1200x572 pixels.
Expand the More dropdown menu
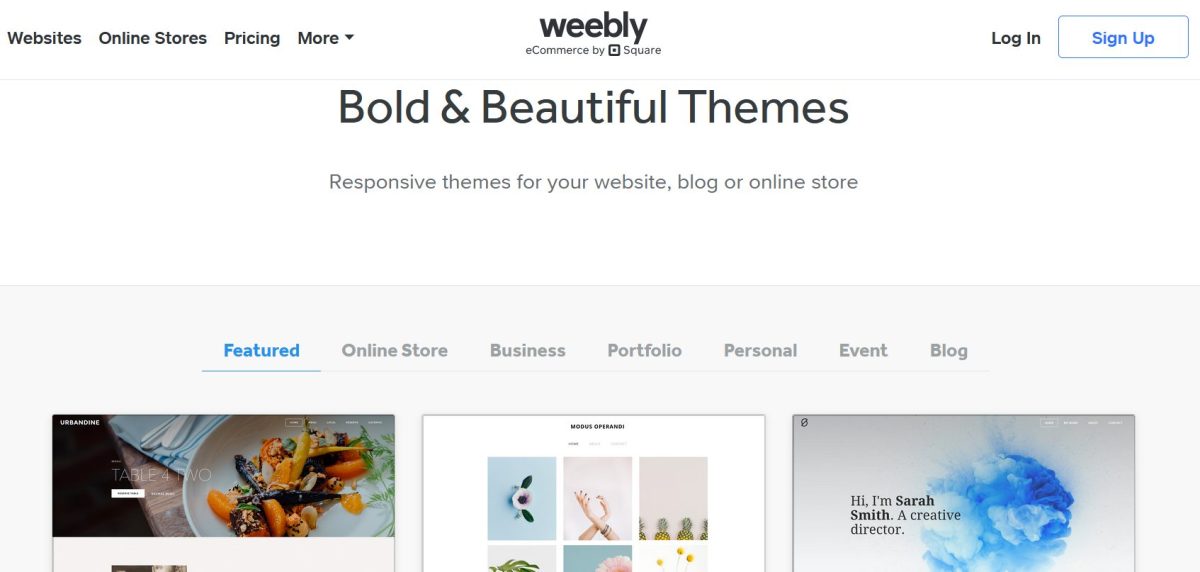(x=326, y=38)
